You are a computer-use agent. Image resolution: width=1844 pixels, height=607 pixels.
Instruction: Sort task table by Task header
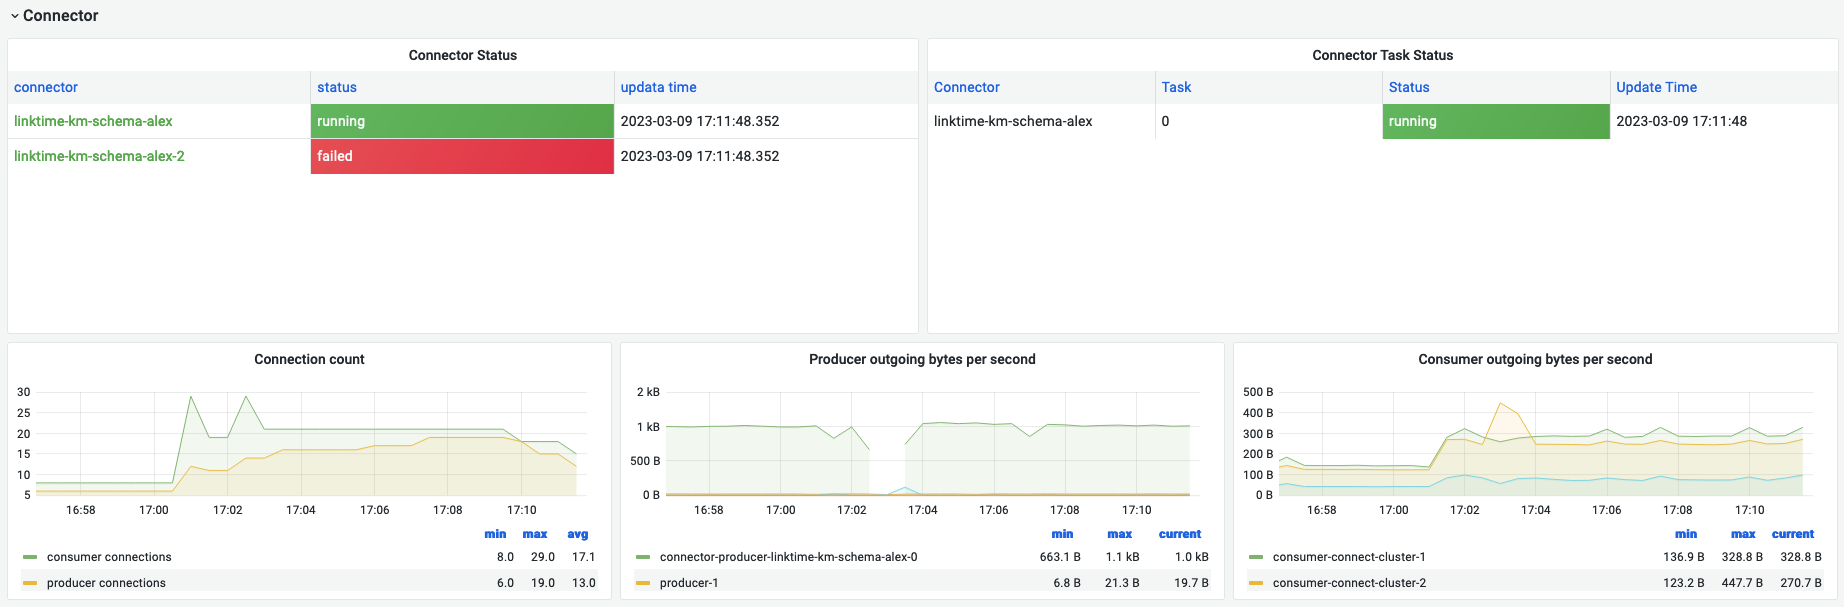tap(1176, 87)
